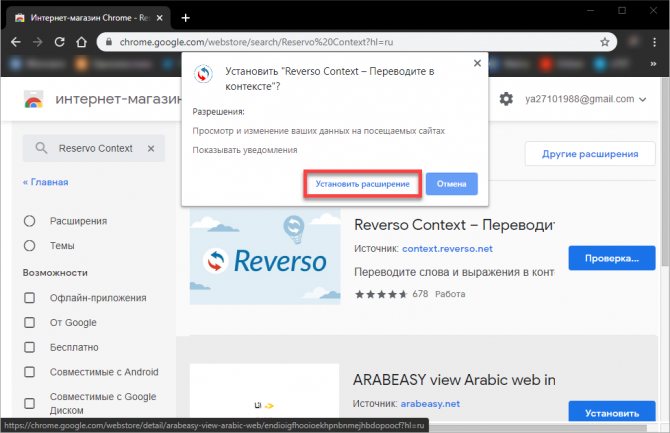Open the home page via house icon
Screen dimensions: 670x433
(x=81, y=42)
